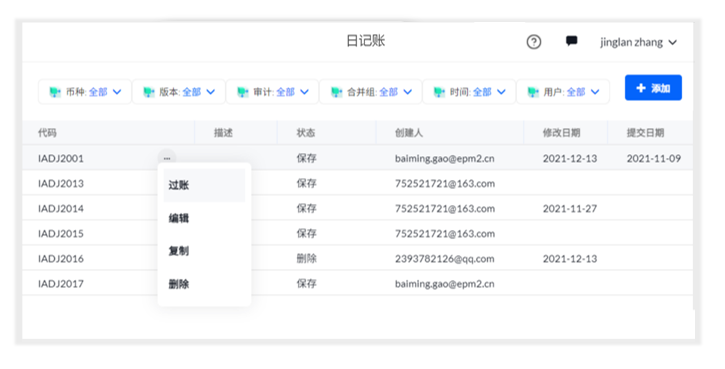Choose 过账 from the context menu
The height and width of the screenshot is (369, 725).
click(x=204, y=185)
